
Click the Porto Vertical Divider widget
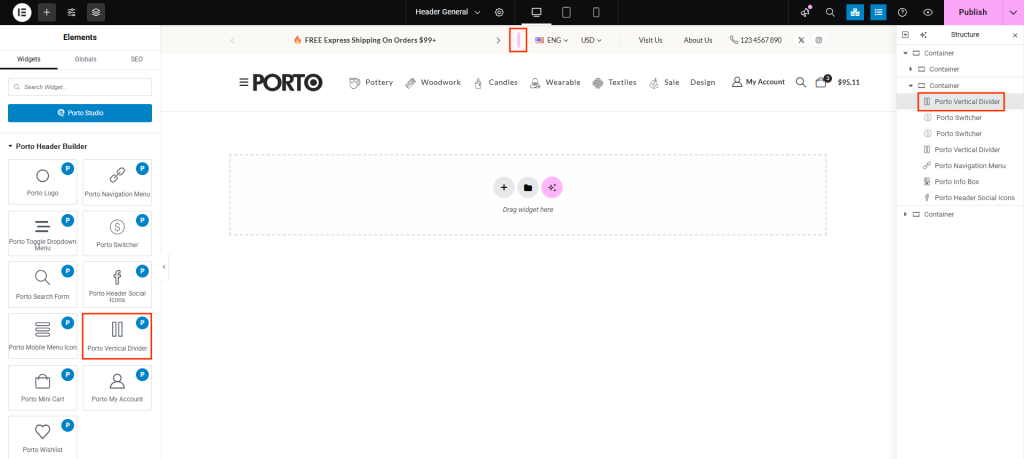tap(117, 336)
